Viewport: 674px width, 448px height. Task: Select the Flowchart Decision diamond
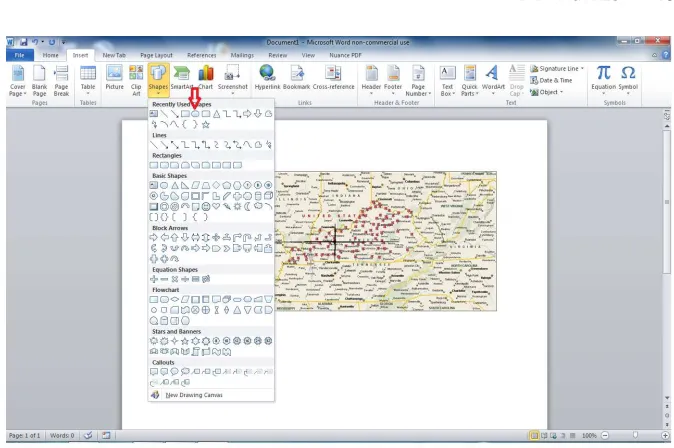(175, 299)
